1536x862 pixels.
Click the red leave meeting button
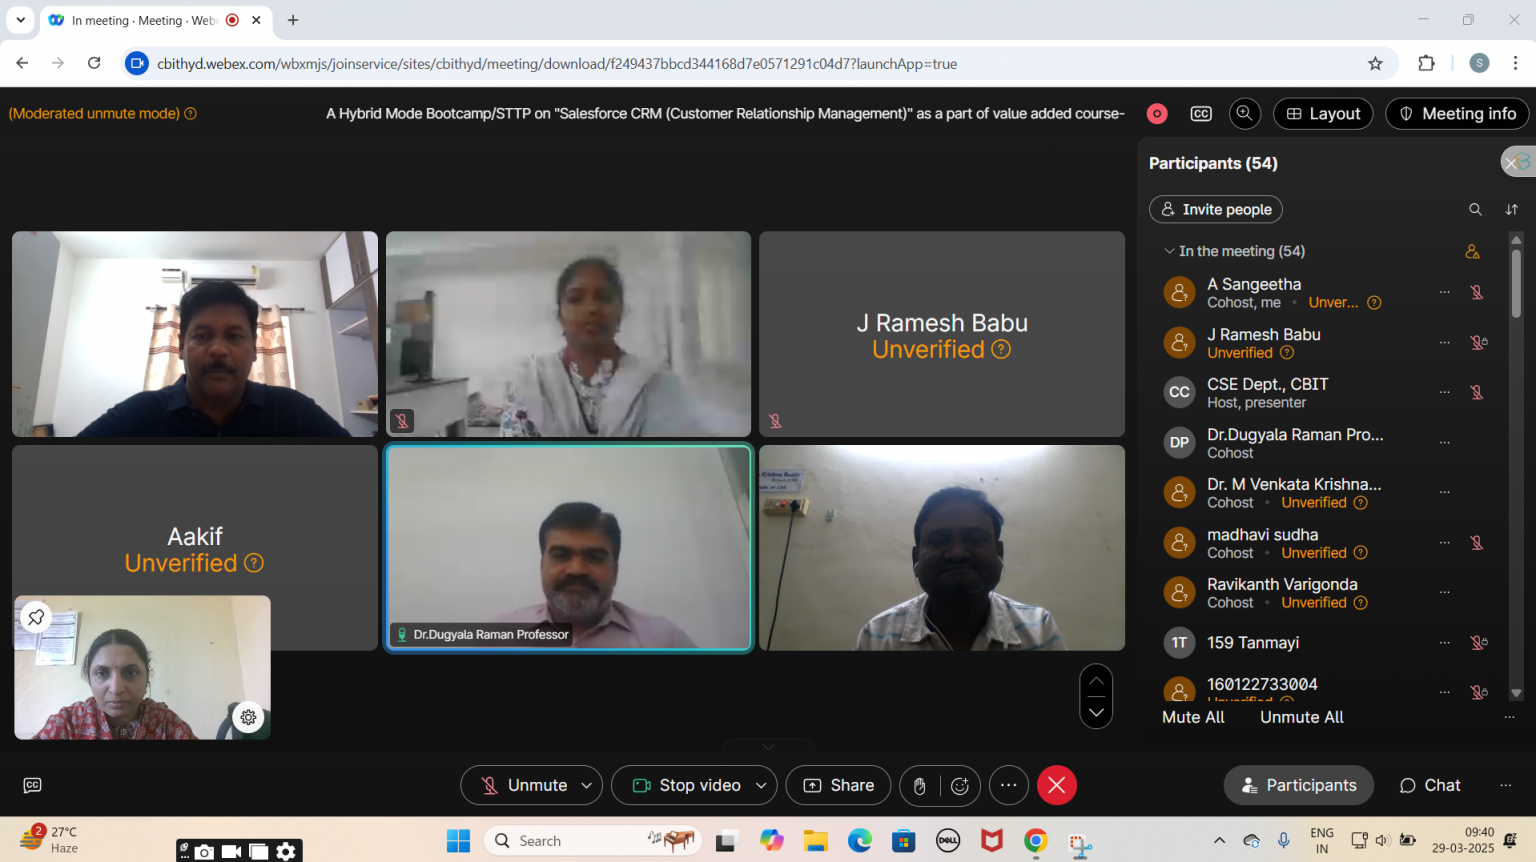coord(1056,786)
